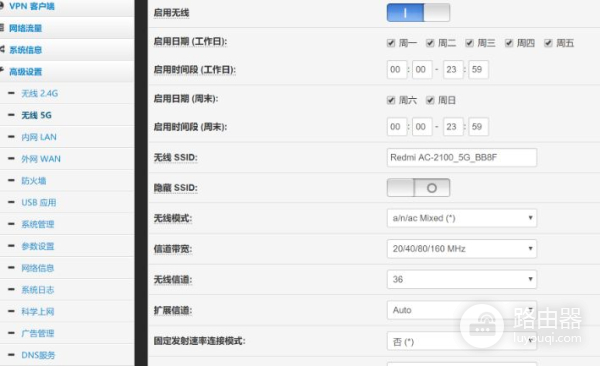Open the 扩展信道 Auto dropdown
600x366 pixels.
(x=462, y=310)
